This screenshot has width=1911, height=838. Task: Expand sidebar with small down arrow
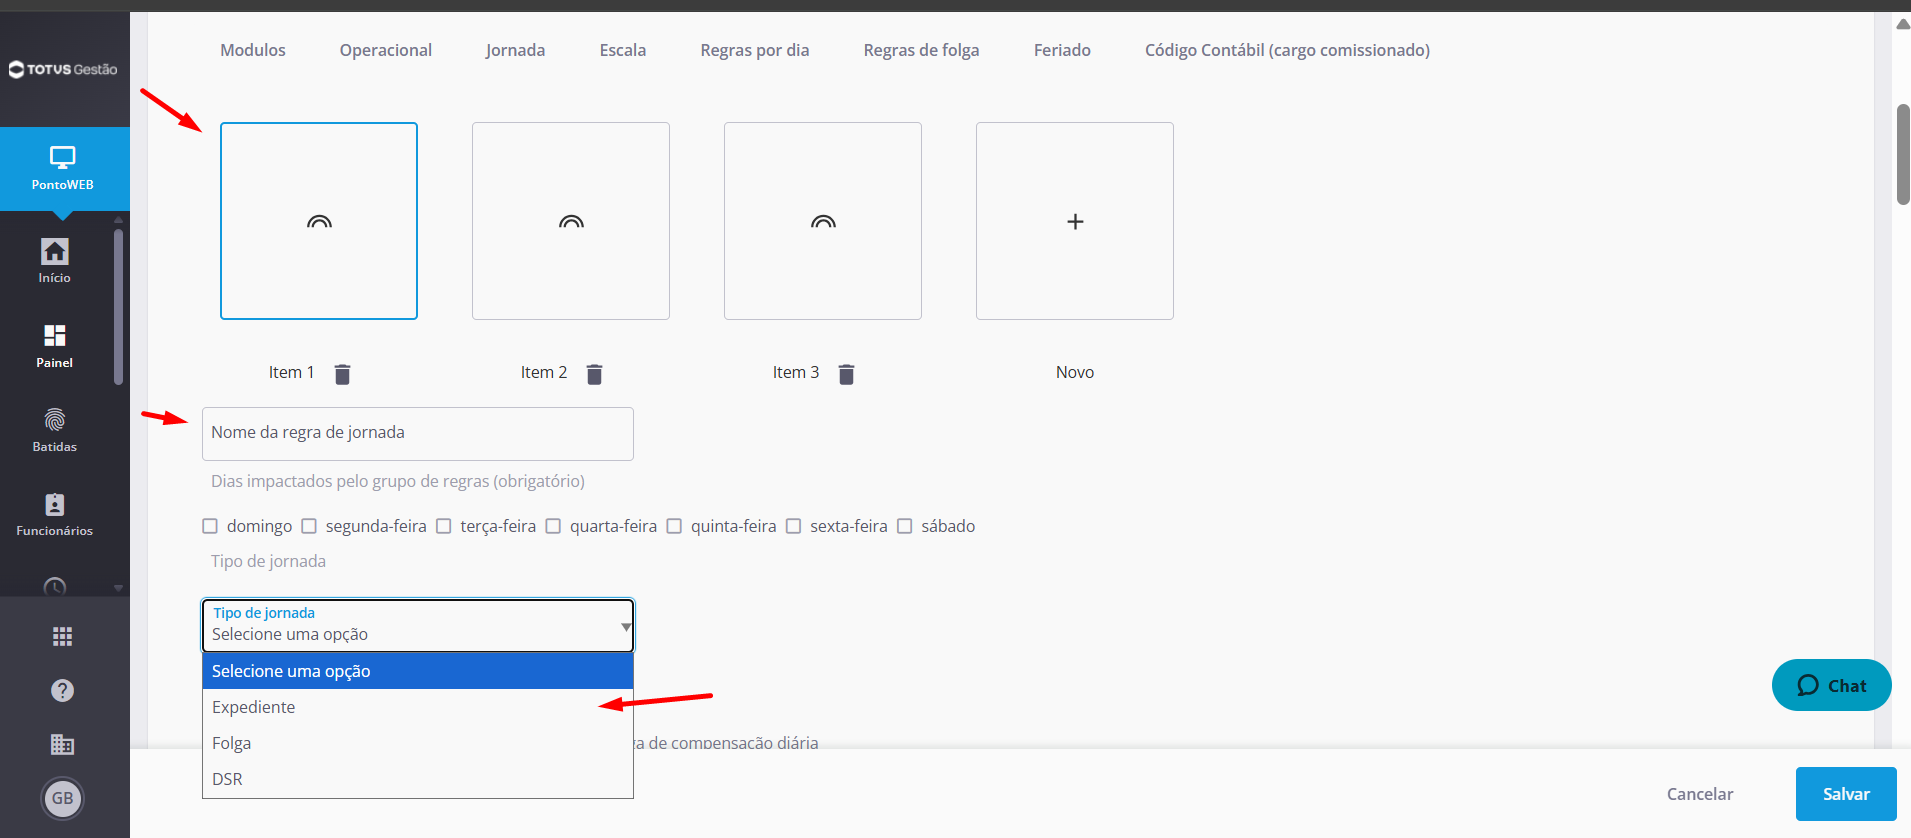pyautogui.click(x=118, y=588)
